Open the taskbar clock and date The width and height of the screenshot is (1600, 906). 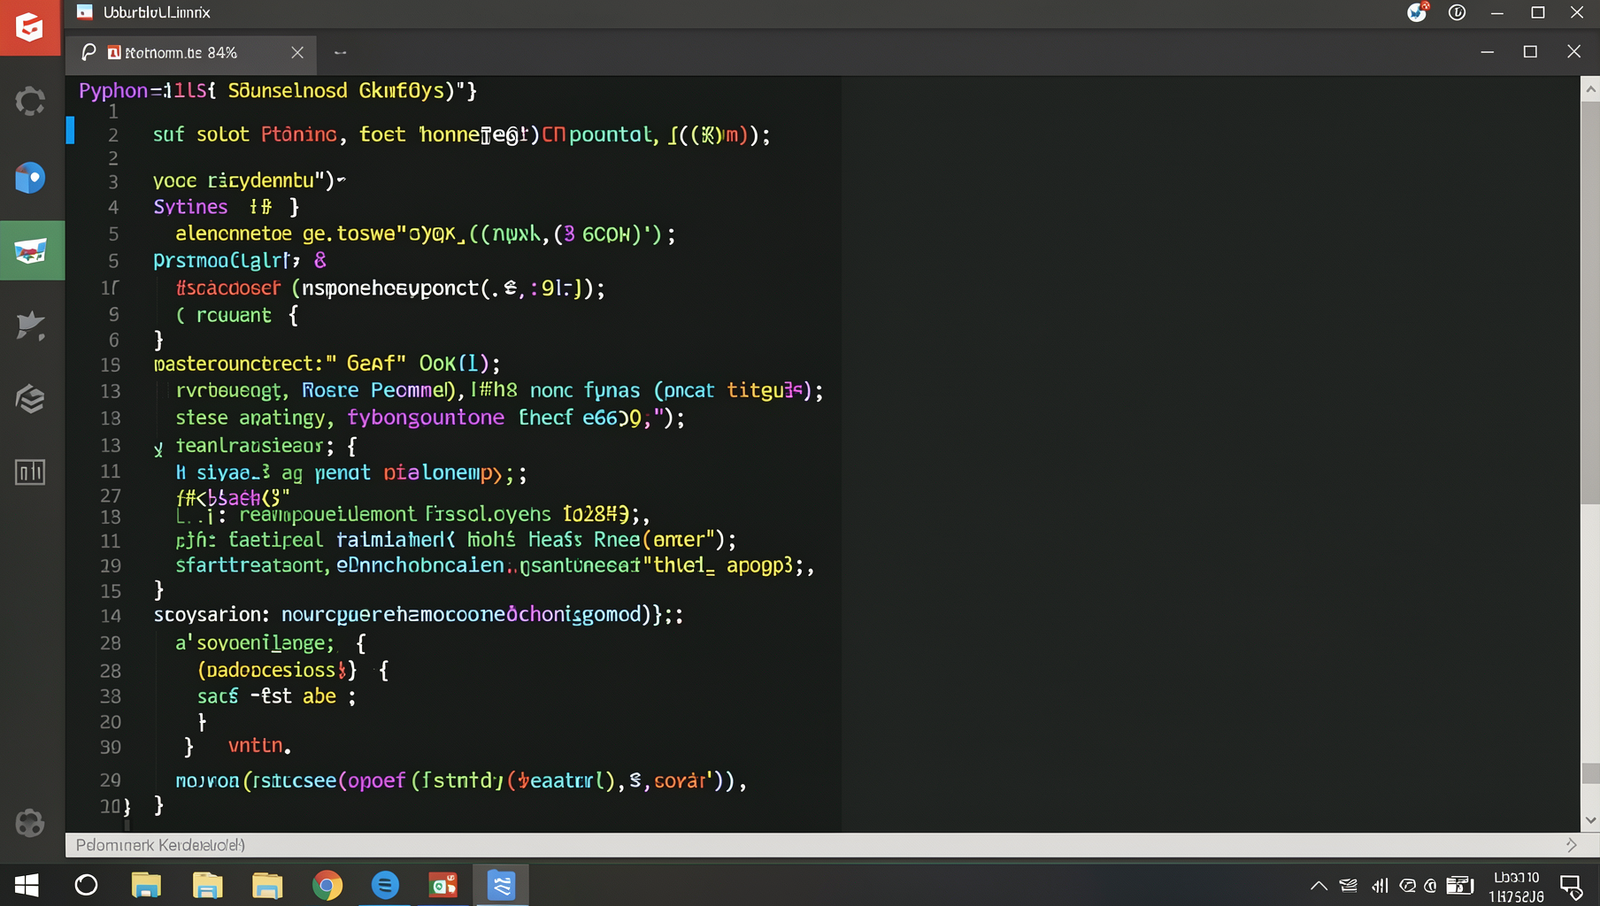(1516, 887)
